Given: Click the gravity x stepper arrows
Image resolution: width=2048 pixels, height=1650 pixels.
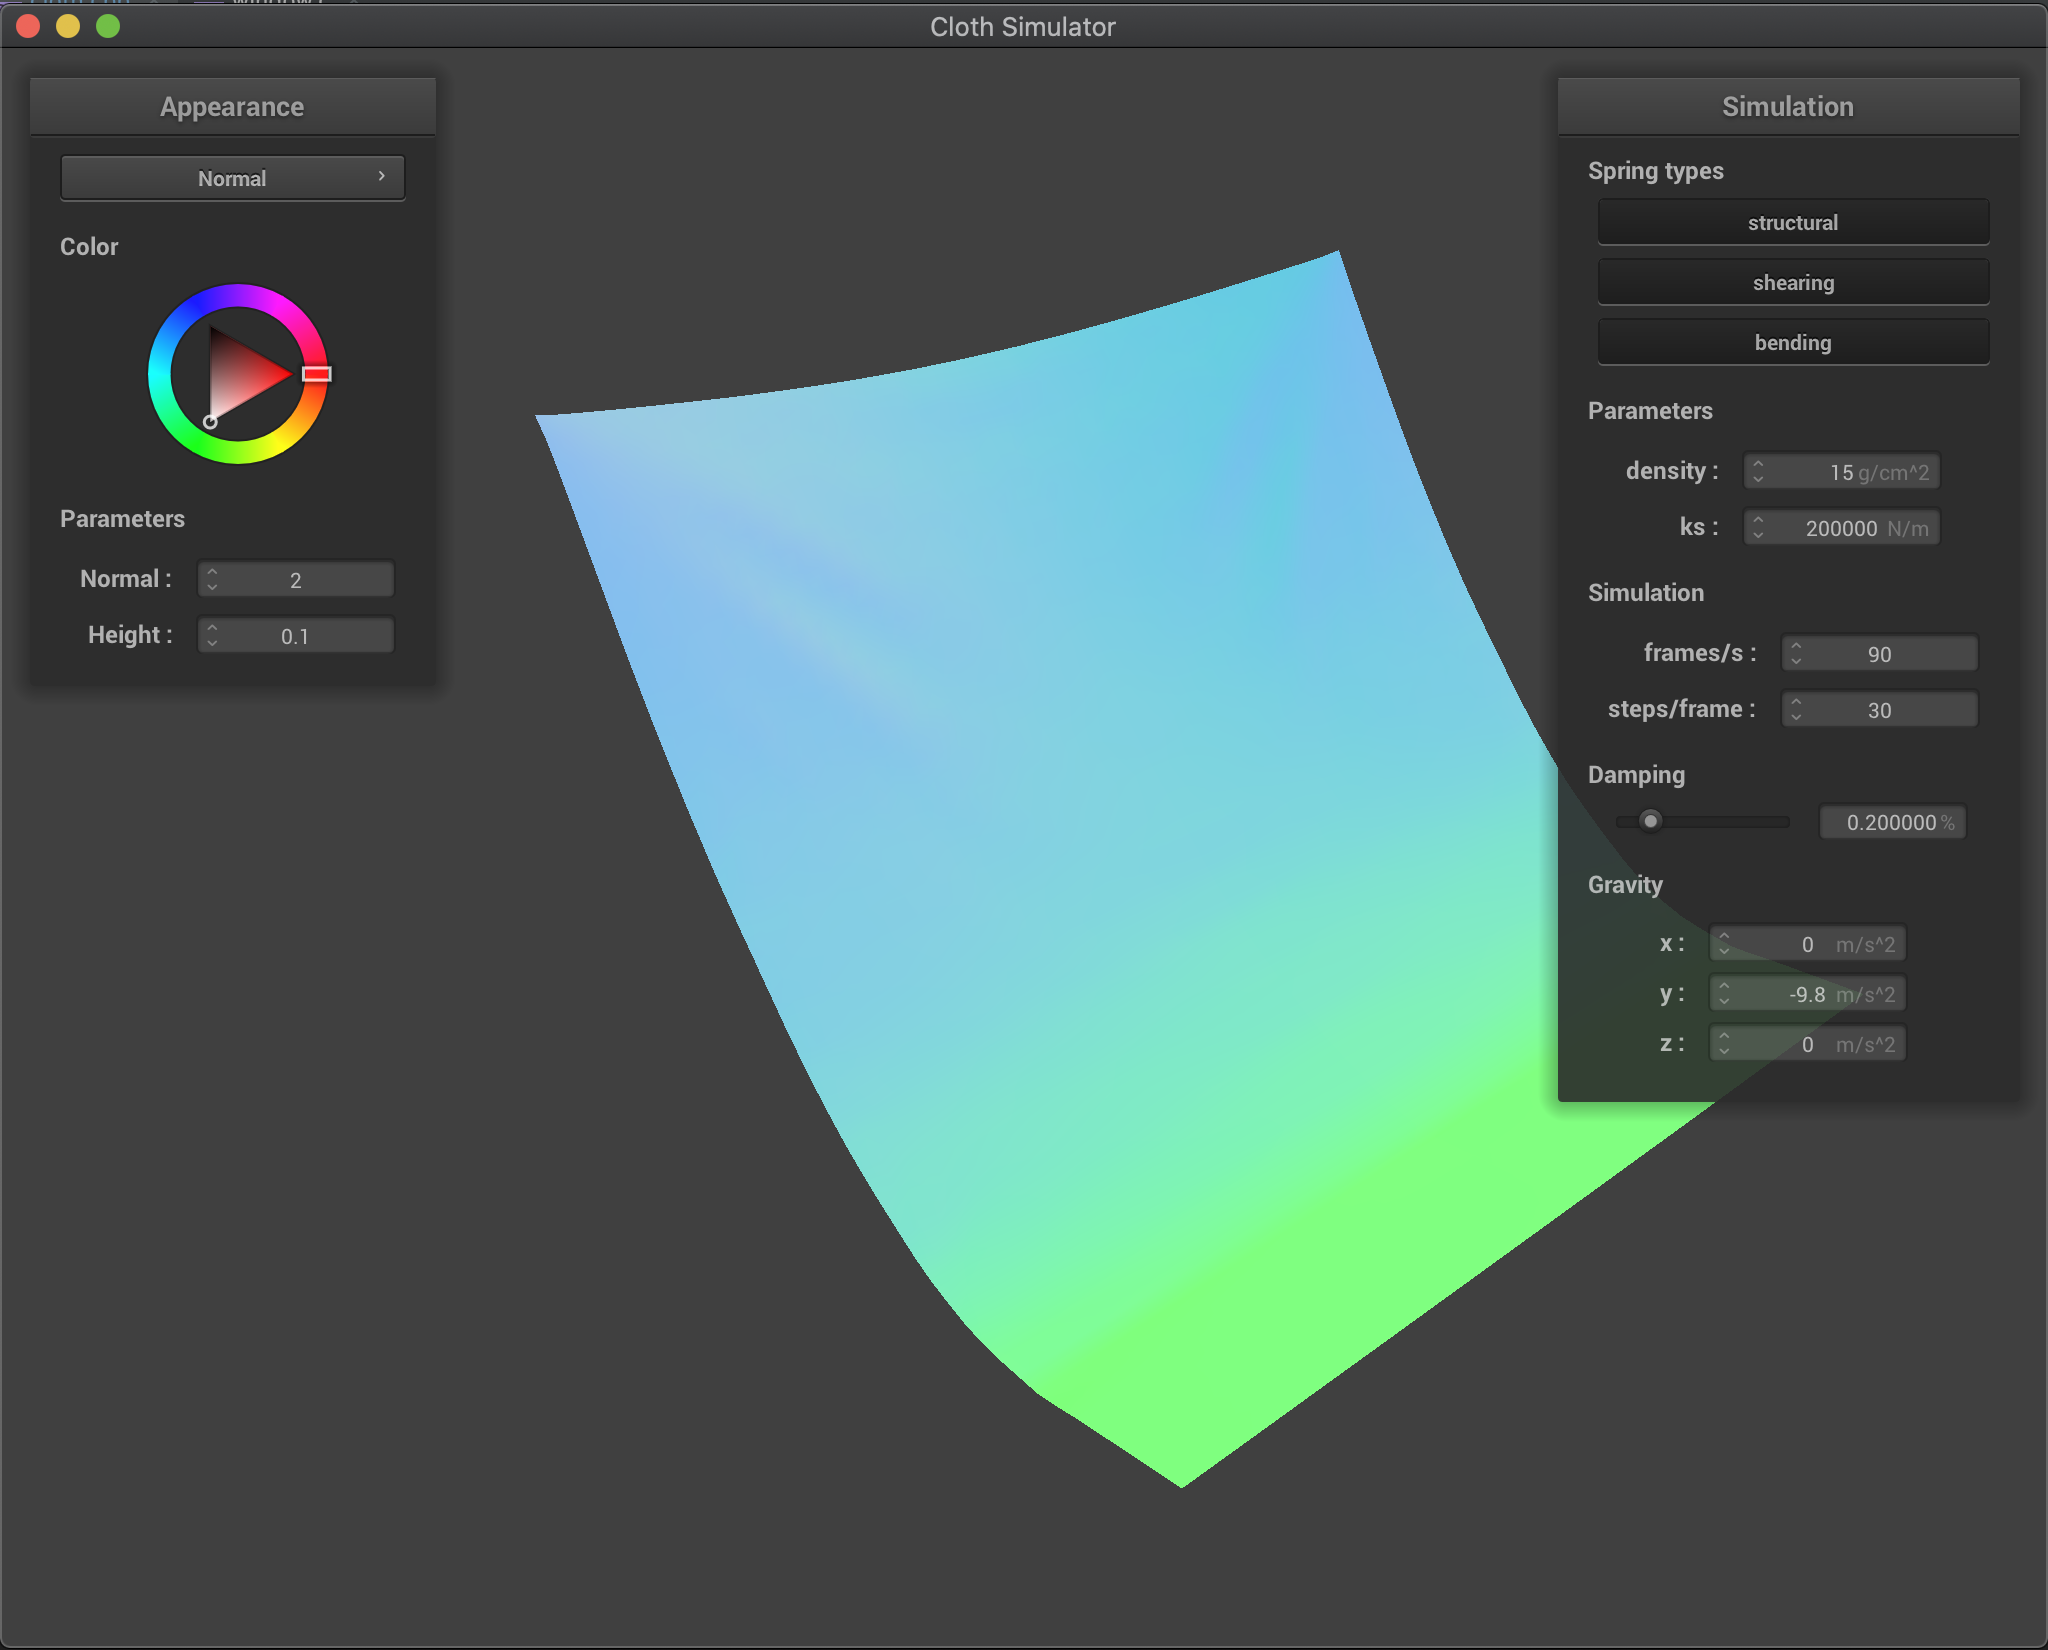Looking at the screenshot, I should click(1724, 943).
